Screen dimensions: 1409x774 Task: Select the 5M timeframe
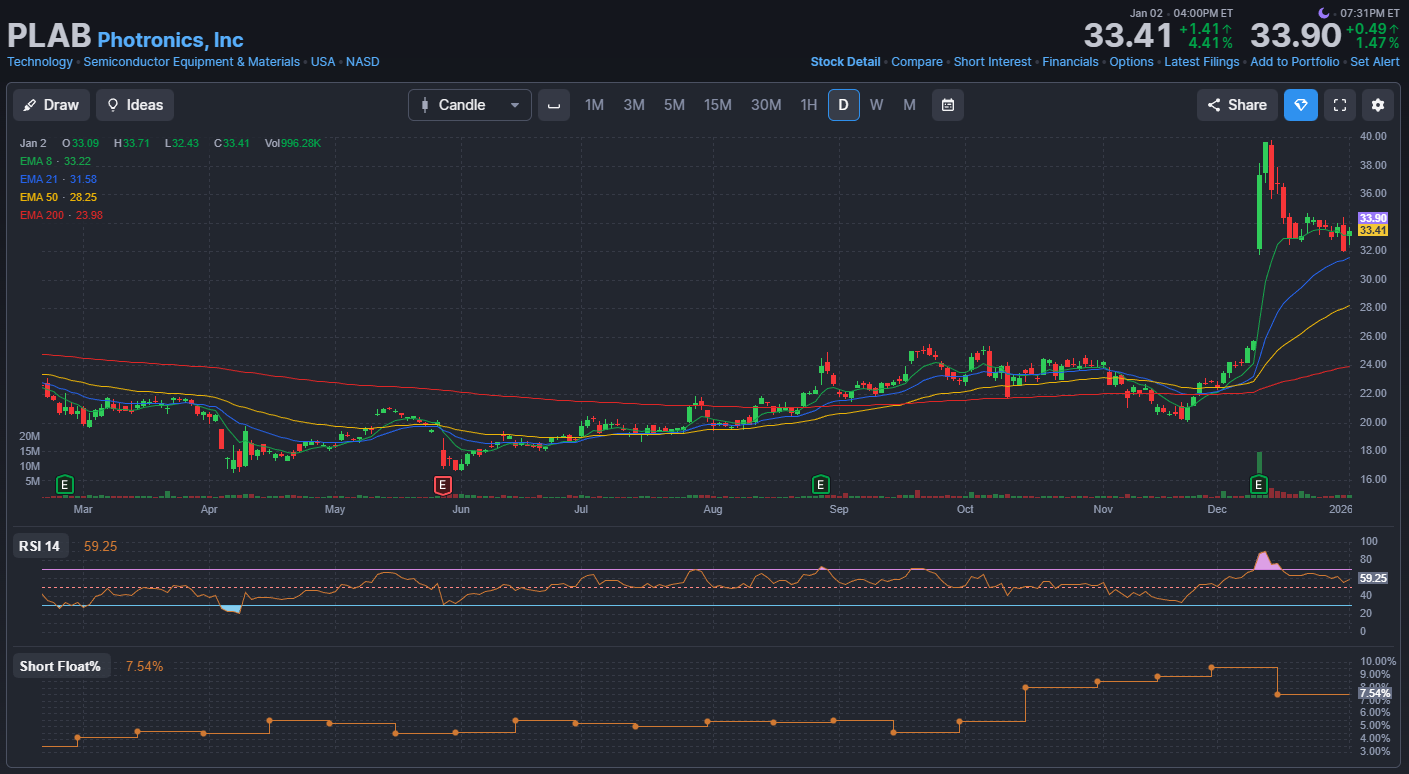pos(674,105)
